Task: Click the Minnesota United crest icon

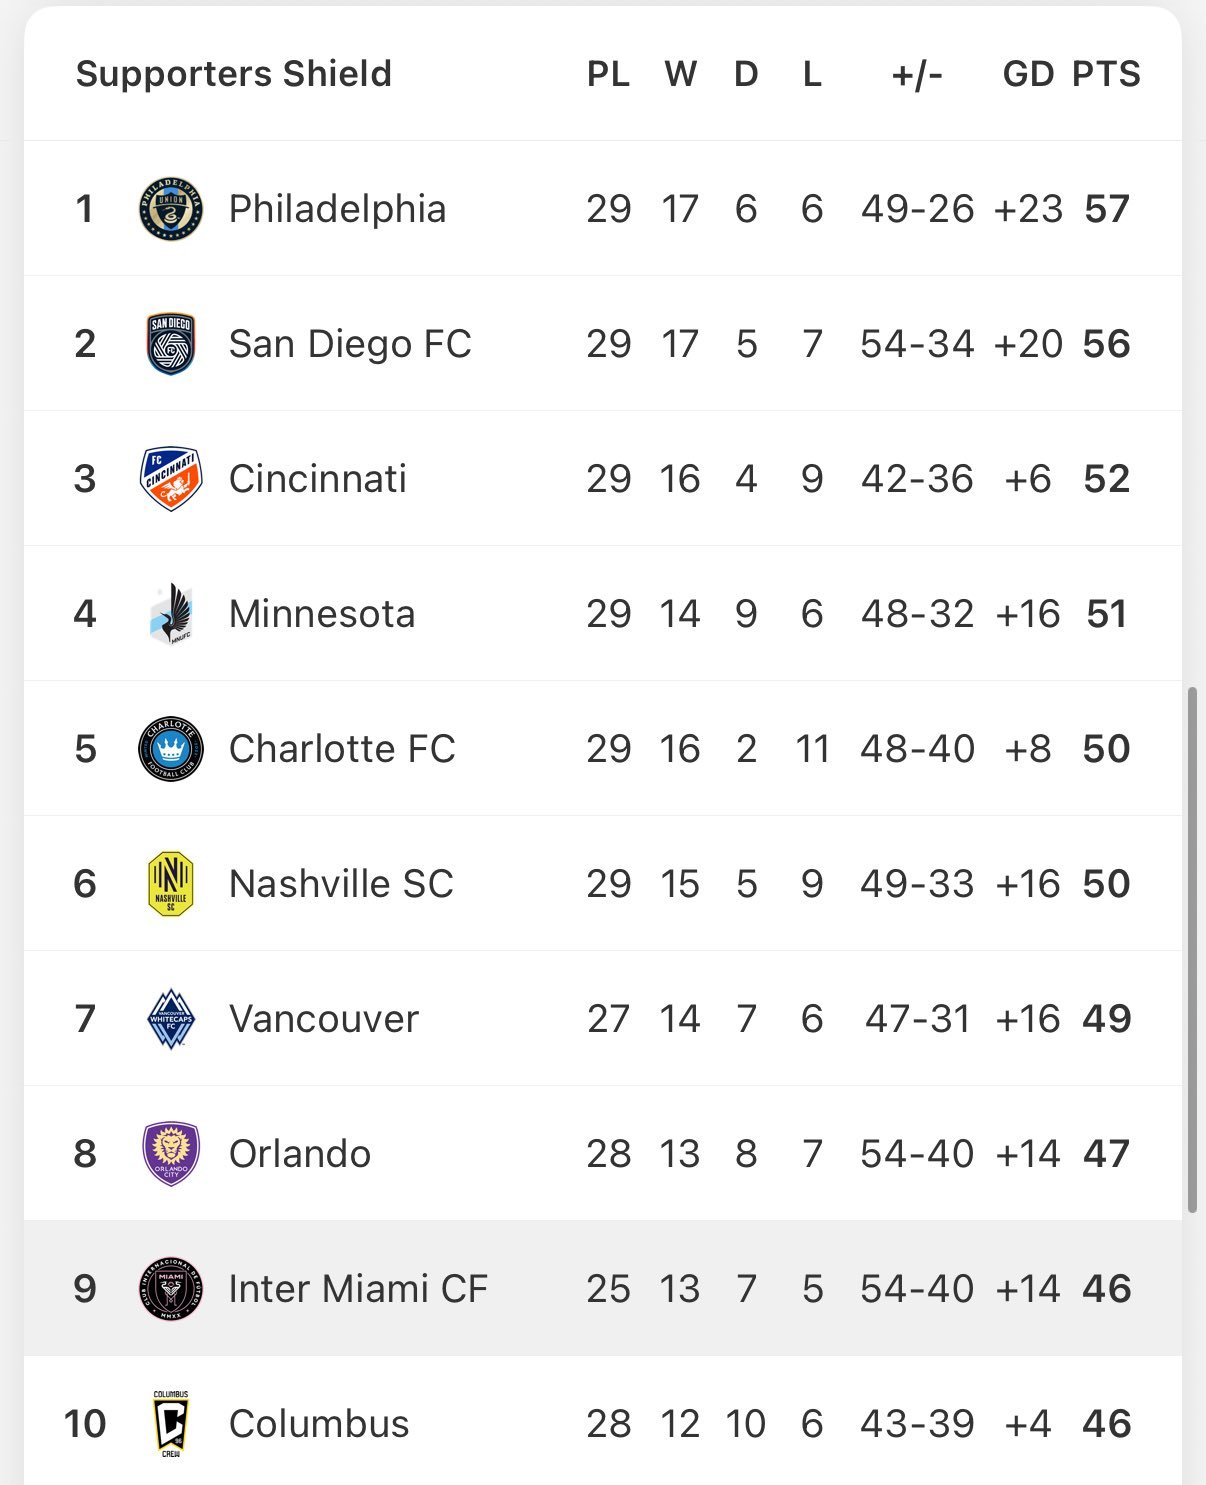Action: click(171, 613)
